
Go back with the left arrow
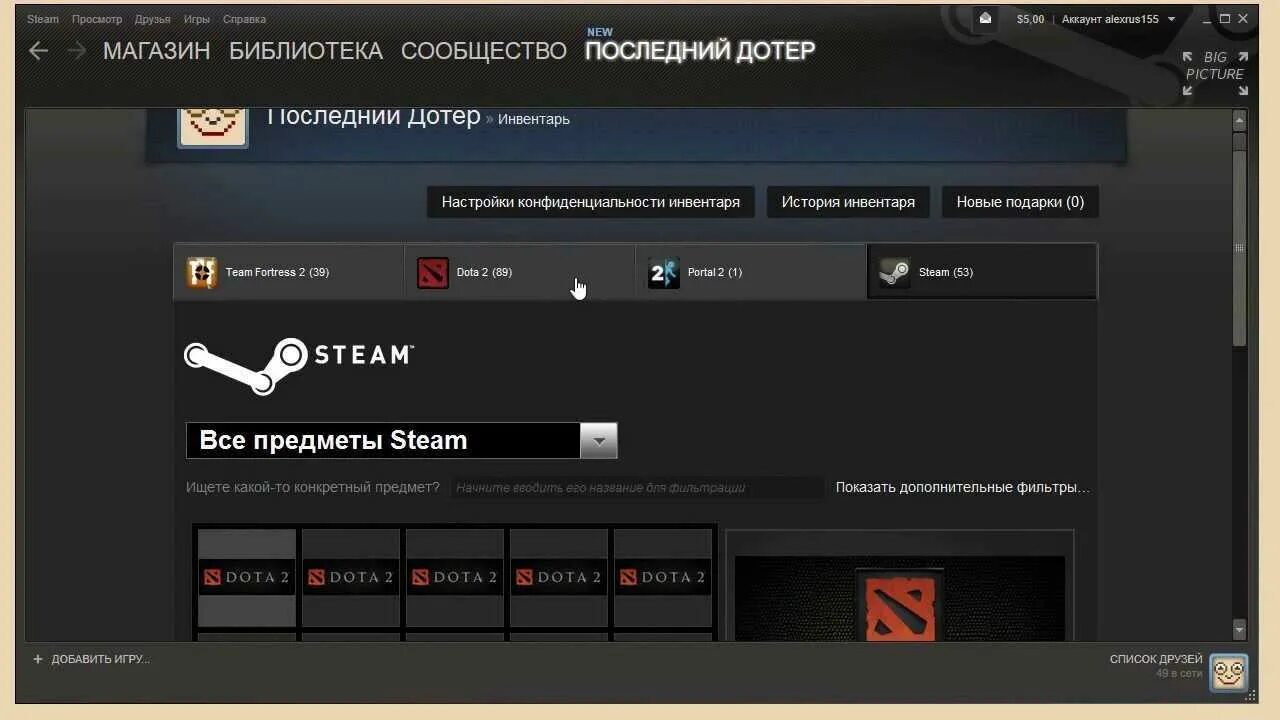point(38,50)
